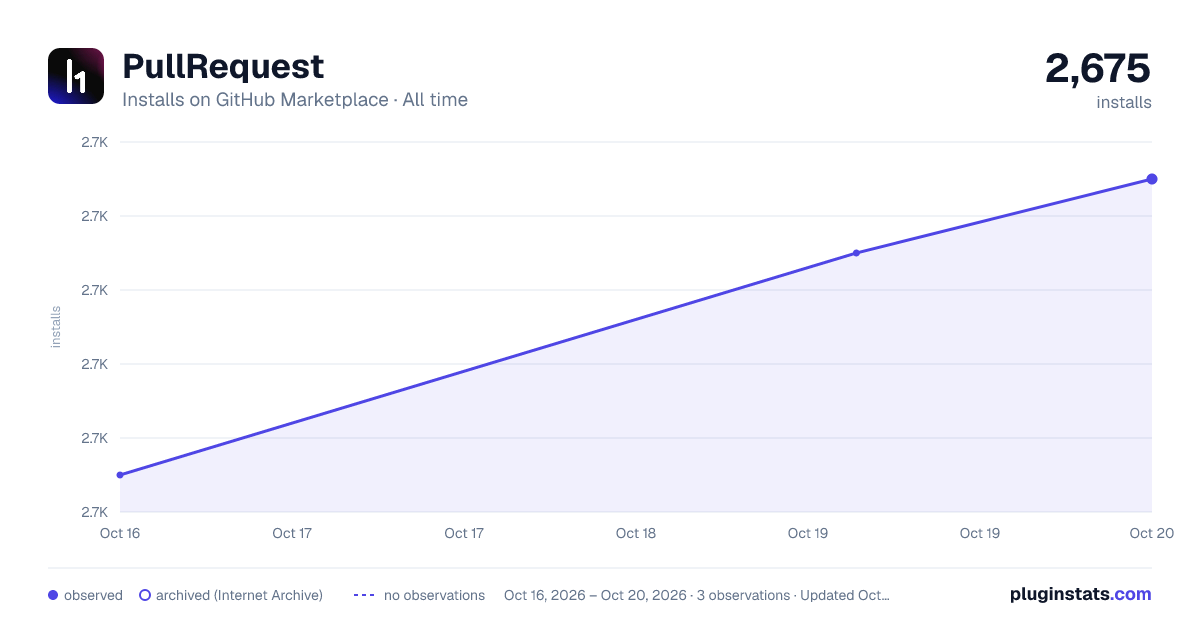Click the PullRequest app logo icon
1200x630 pixels.
point(76,76)
